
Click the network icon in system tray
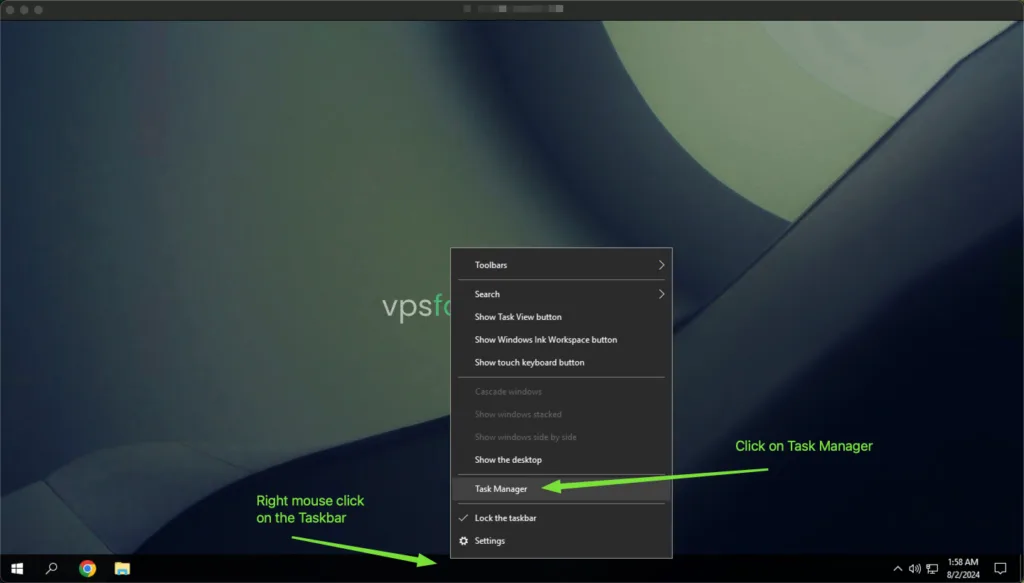932,568
